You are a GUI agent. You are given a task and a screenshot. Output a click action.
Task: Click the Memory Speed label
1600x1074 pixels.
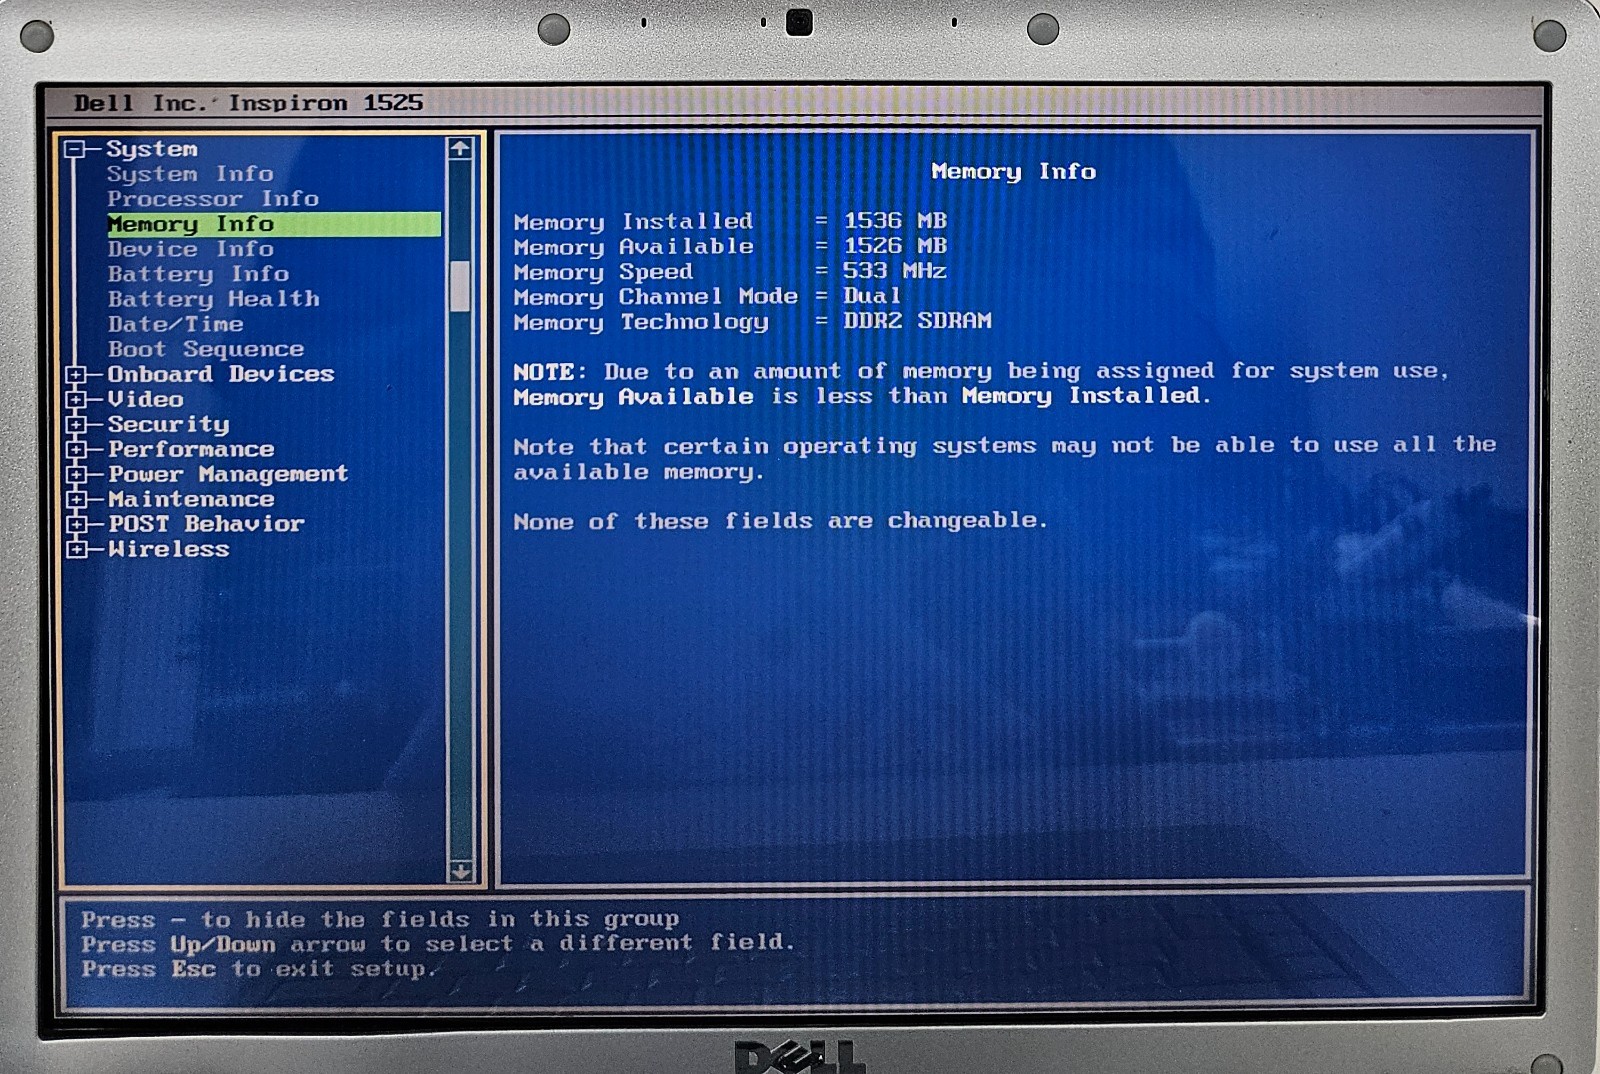603,272
